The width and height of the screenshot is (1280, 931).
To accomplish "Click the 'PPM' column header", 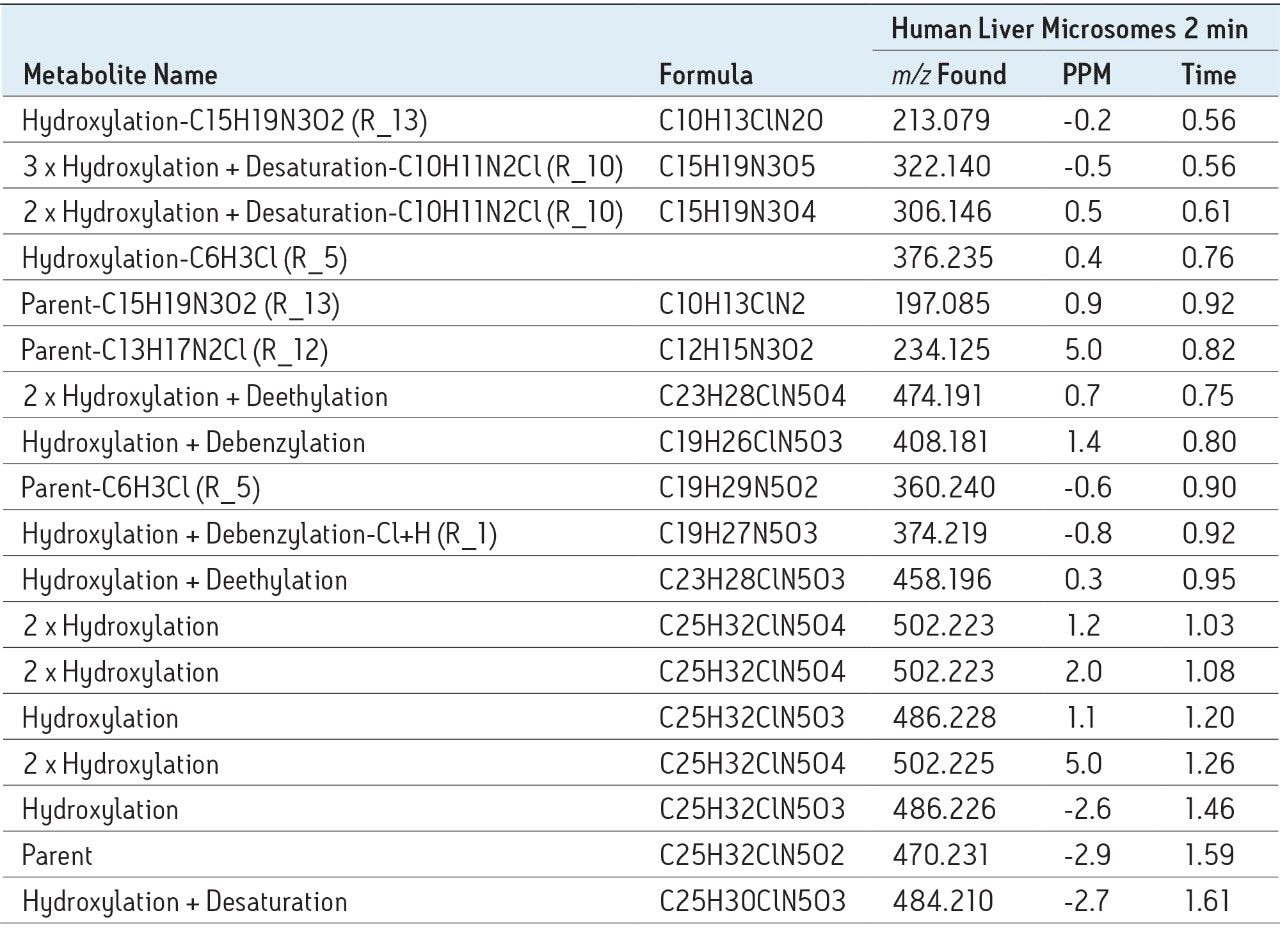I will point(1086,75).
